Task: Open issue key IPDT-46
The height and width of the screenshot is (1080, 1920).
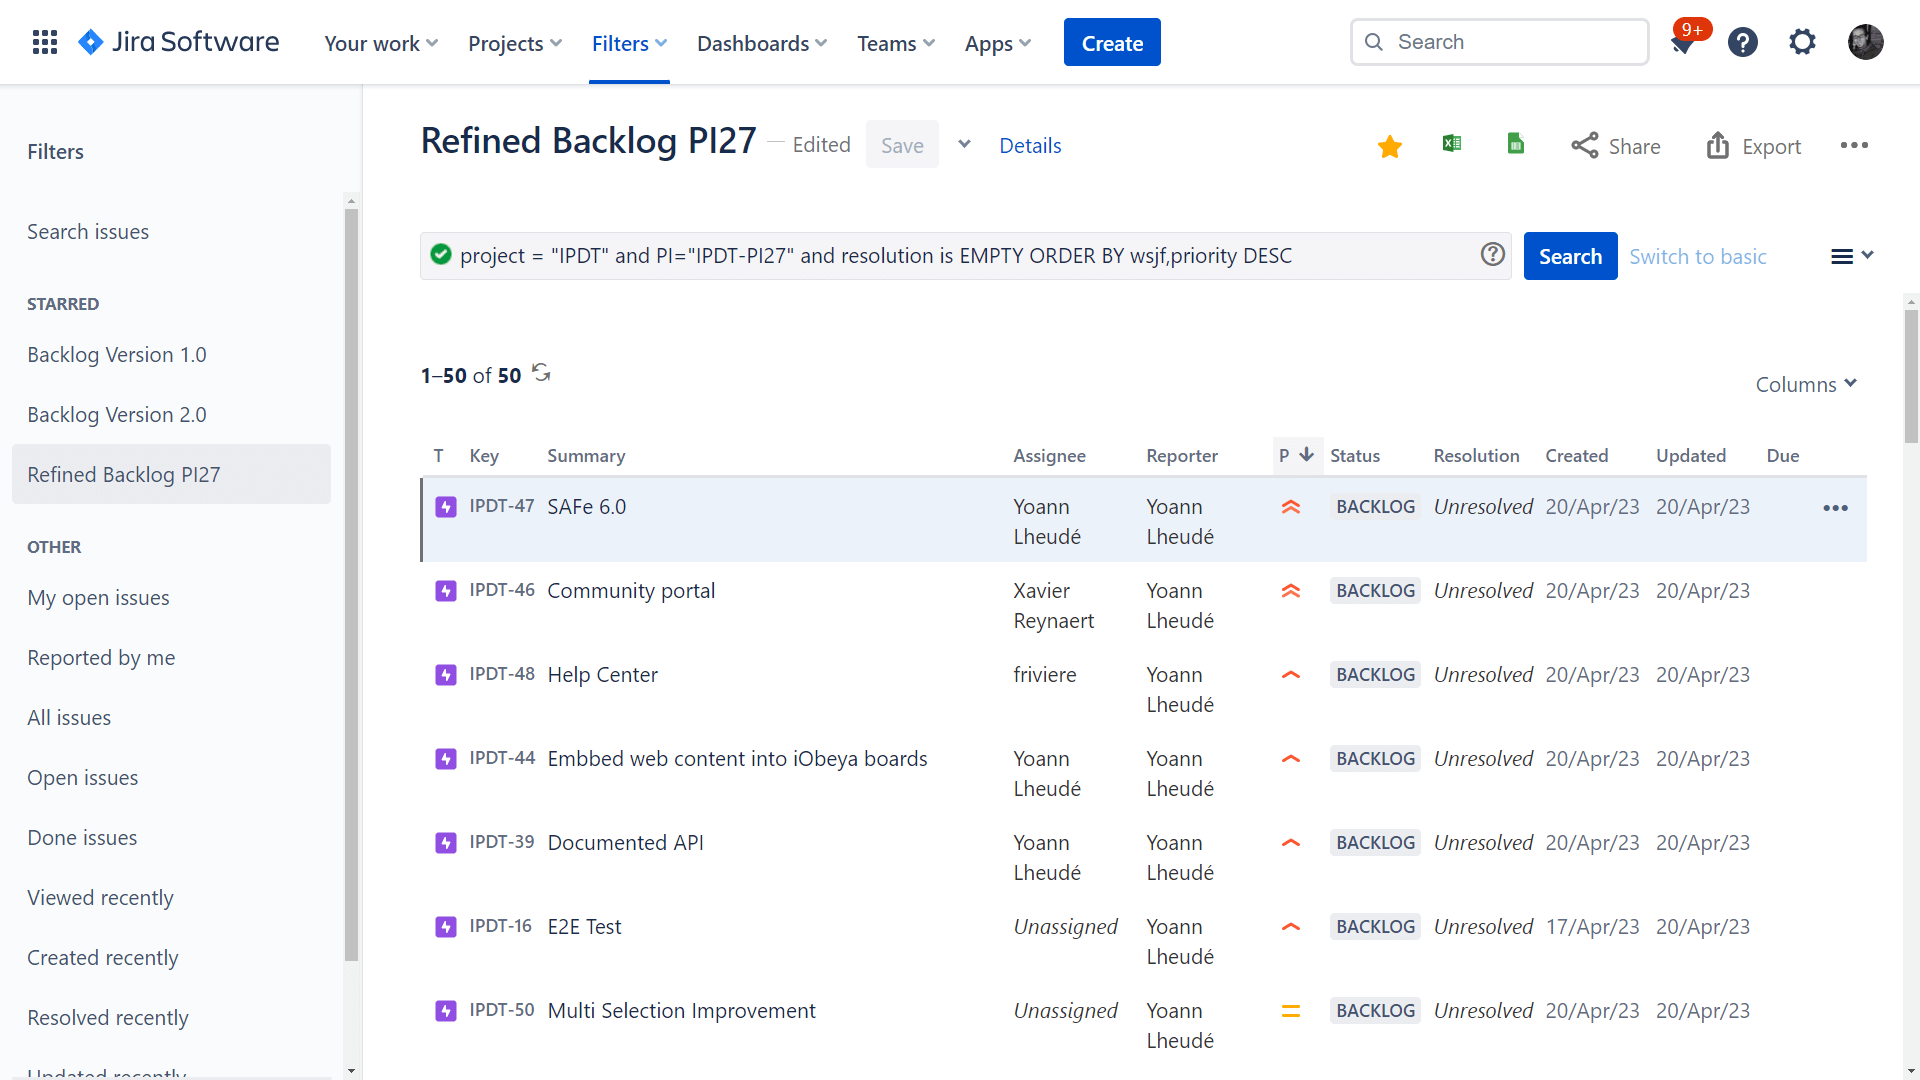Action: (x=502, y=590)
